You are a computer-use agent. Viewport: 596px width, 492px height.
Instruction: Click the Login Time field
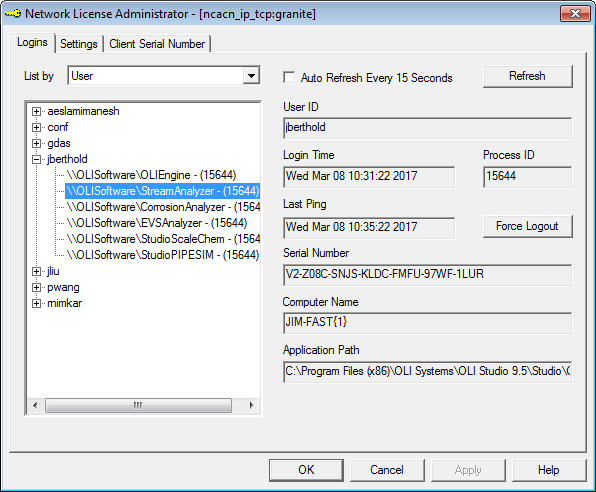[x=369, y=176]
